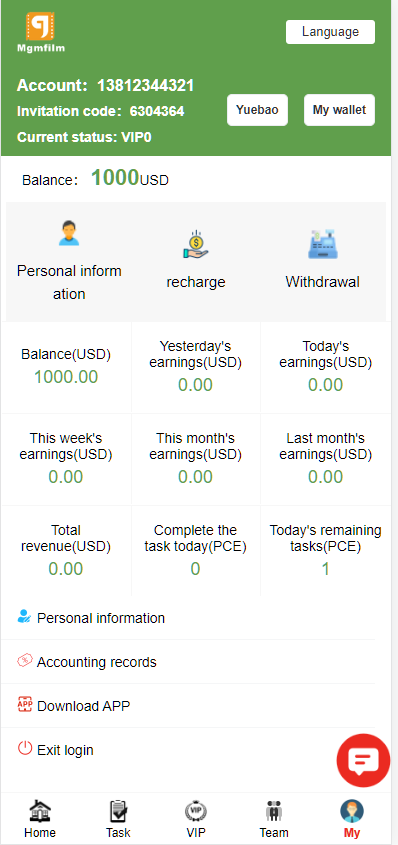Screen dimensions: 398x845
Task: Open My wallet
Action: click(x=339, y=110)
